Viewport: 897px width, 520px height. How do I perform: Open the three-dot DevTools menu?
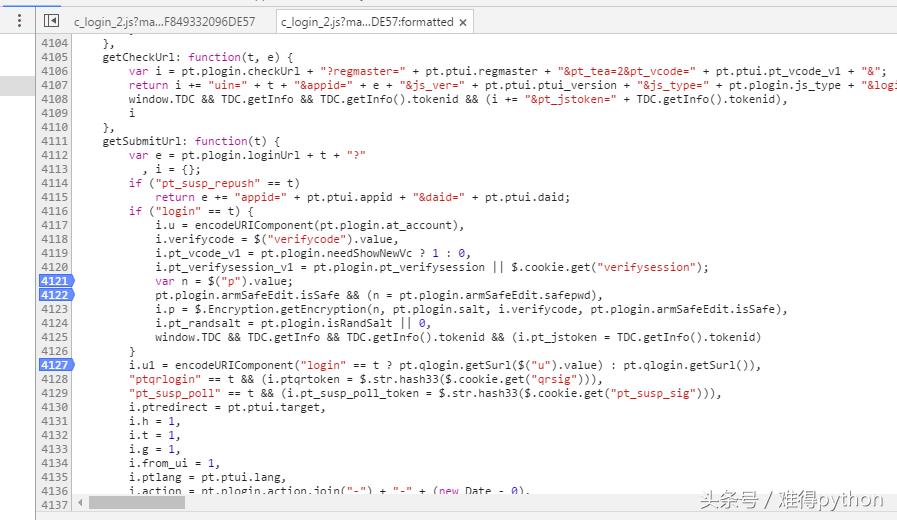click(x=19, y=20)
